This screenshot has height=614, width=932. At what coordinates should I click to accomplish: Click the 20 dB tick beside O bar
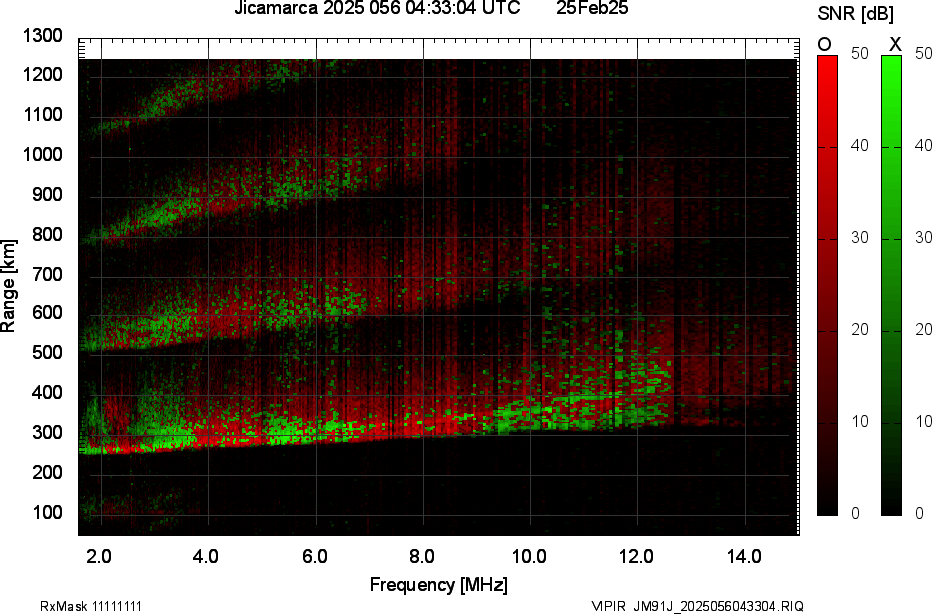coord(859,330)
